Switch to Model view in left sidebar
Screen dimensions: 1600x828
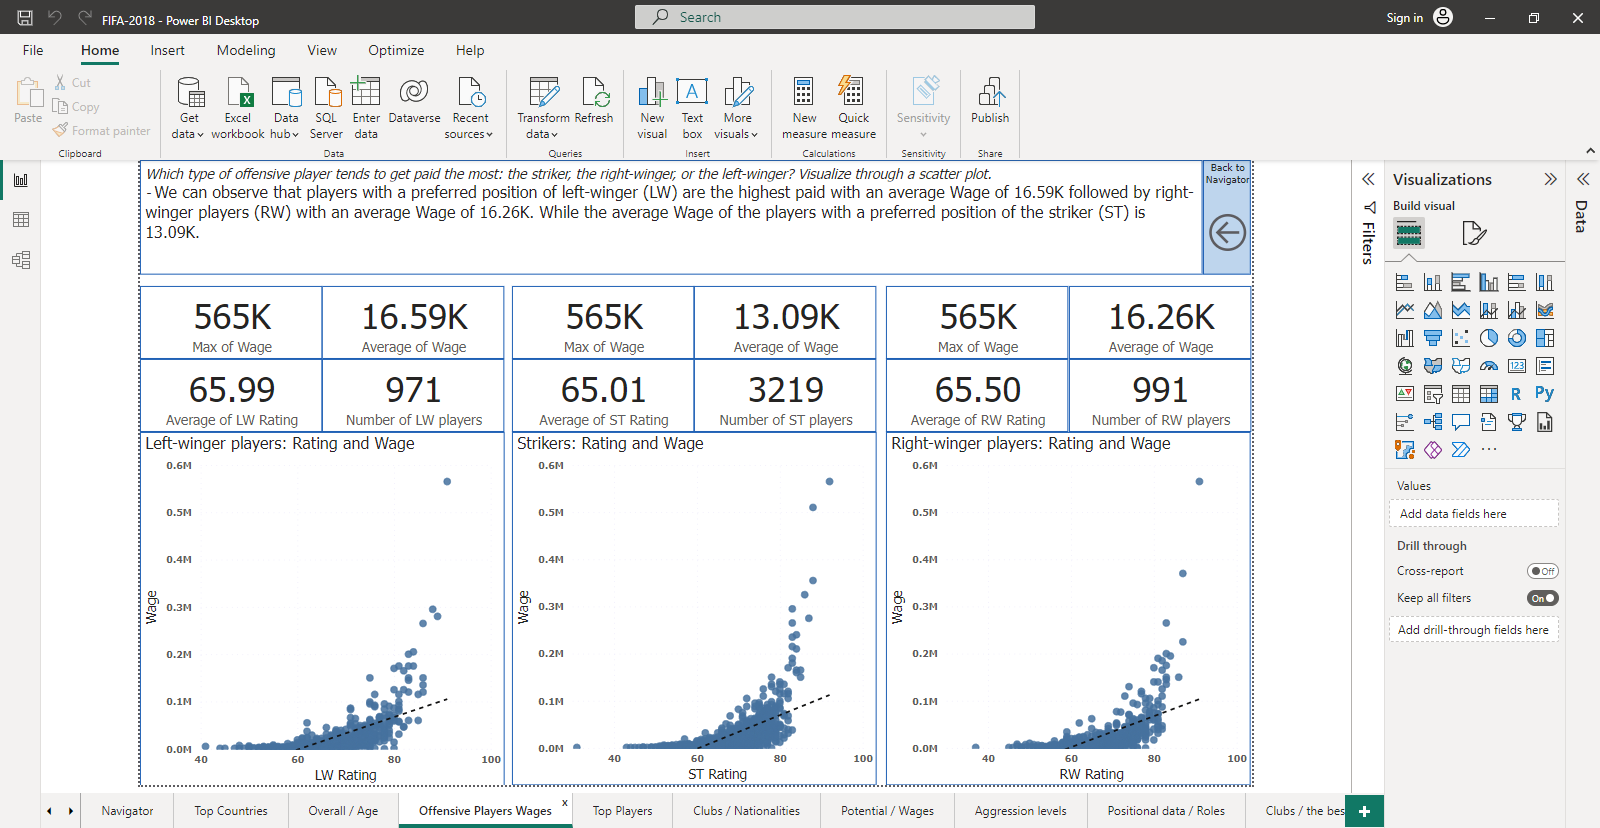tap(21, 260)
